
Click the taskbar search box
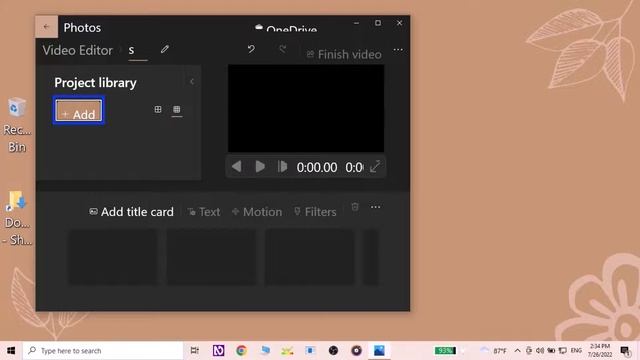(103, 351)
